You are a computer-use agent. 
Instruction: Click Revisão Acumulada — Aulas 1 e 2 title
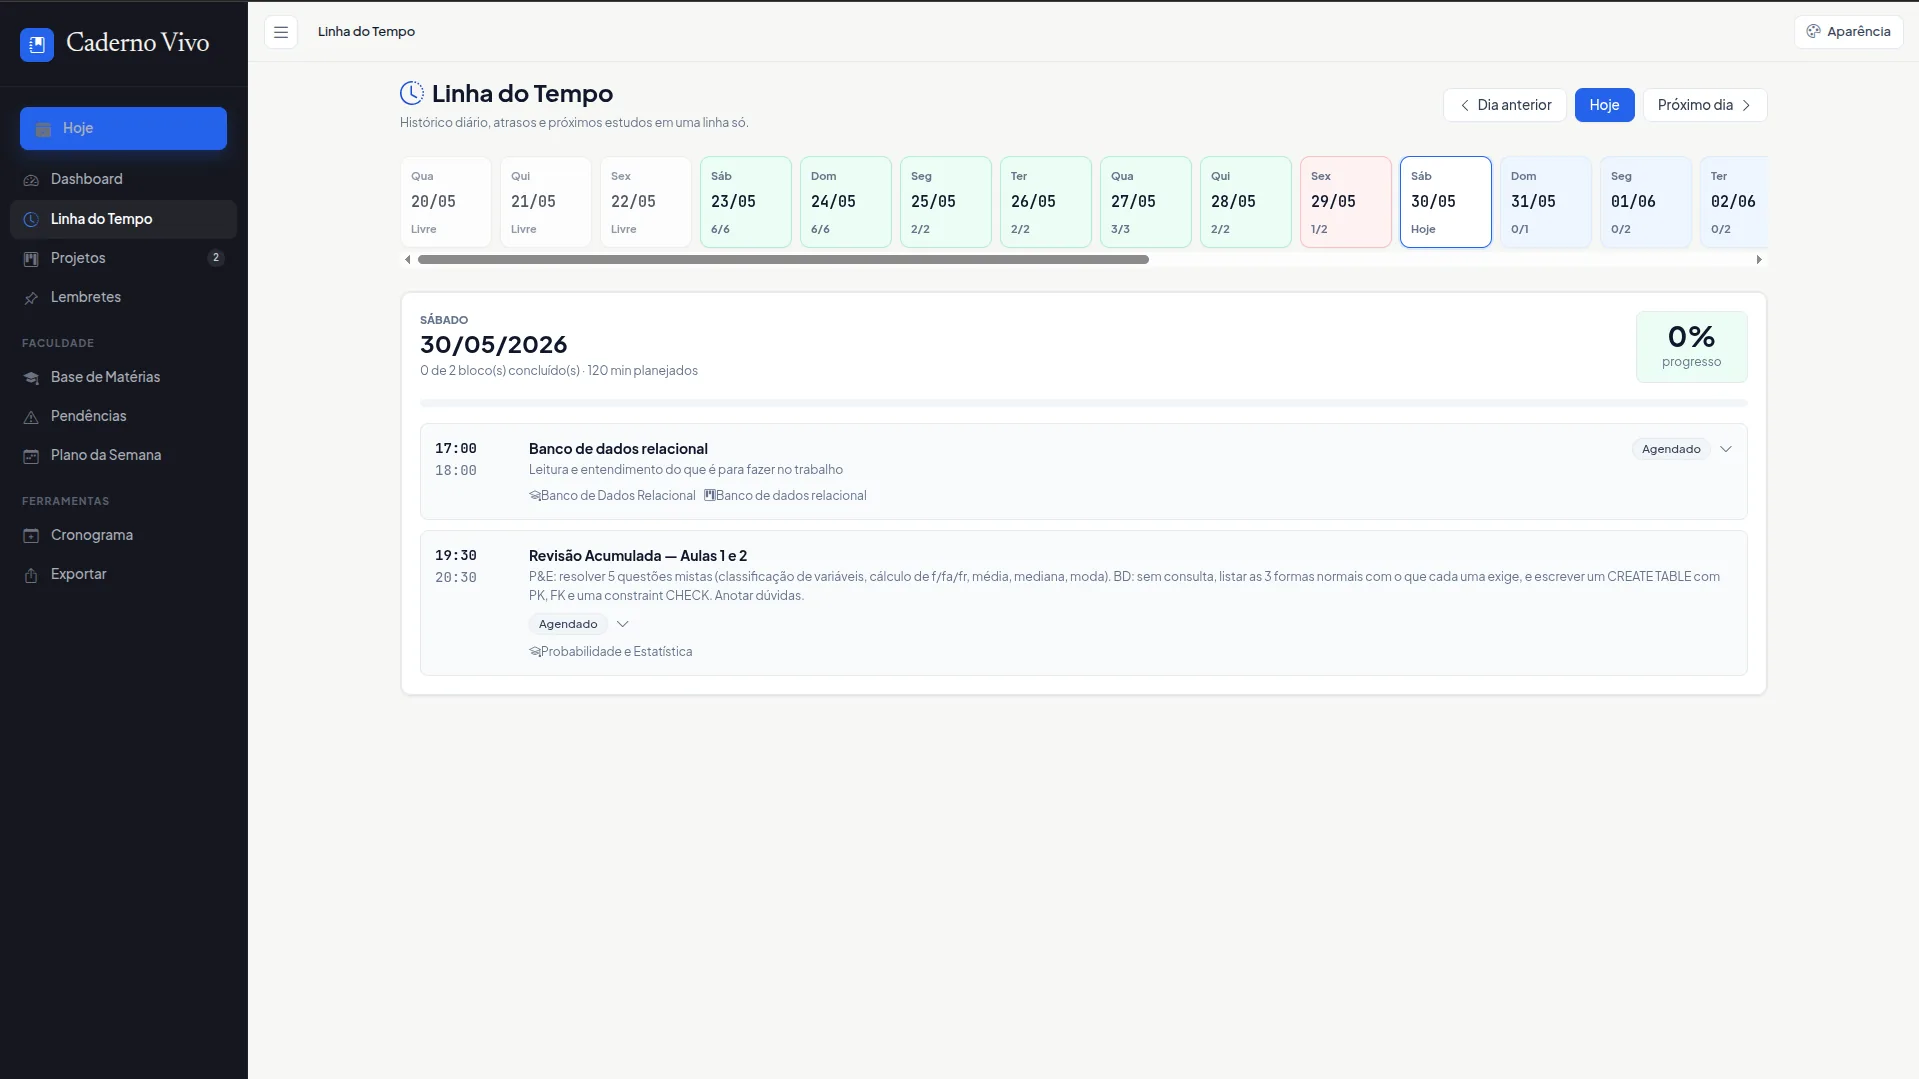tap(638, 556)
